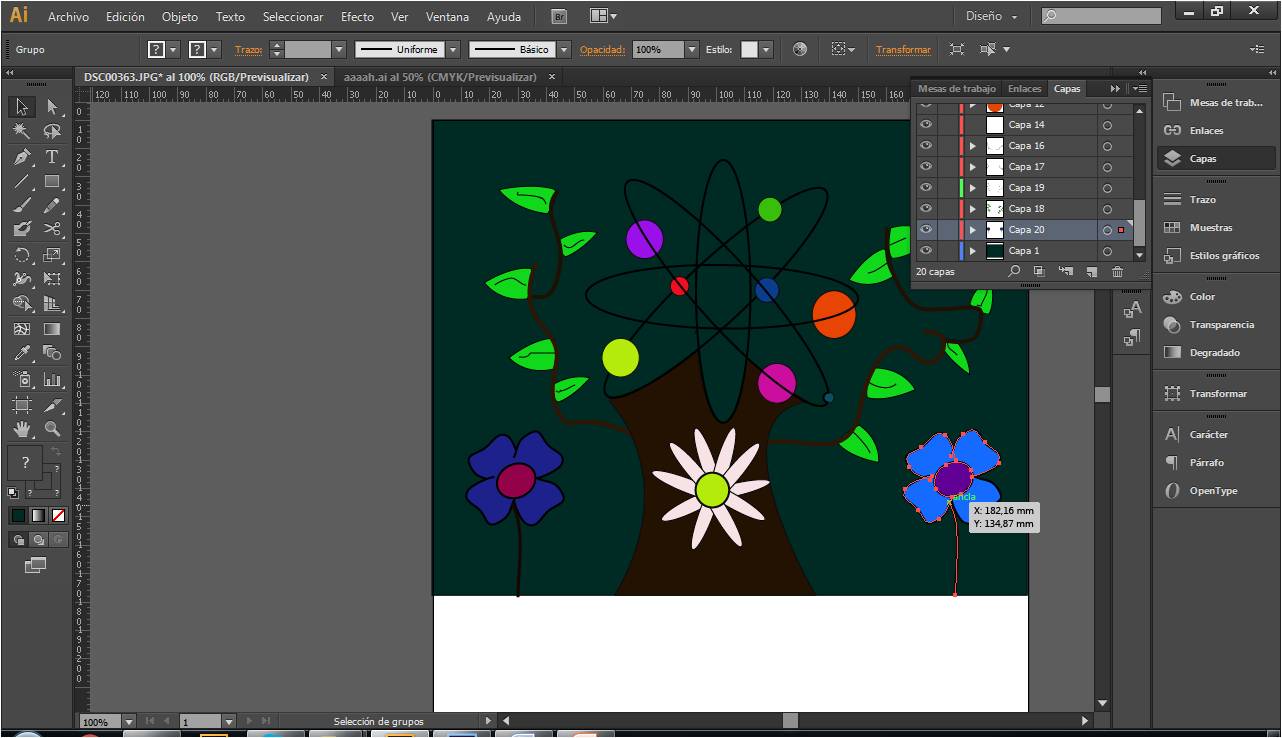Select the Eyedropper tool
1282x738 pixels.
22,353
